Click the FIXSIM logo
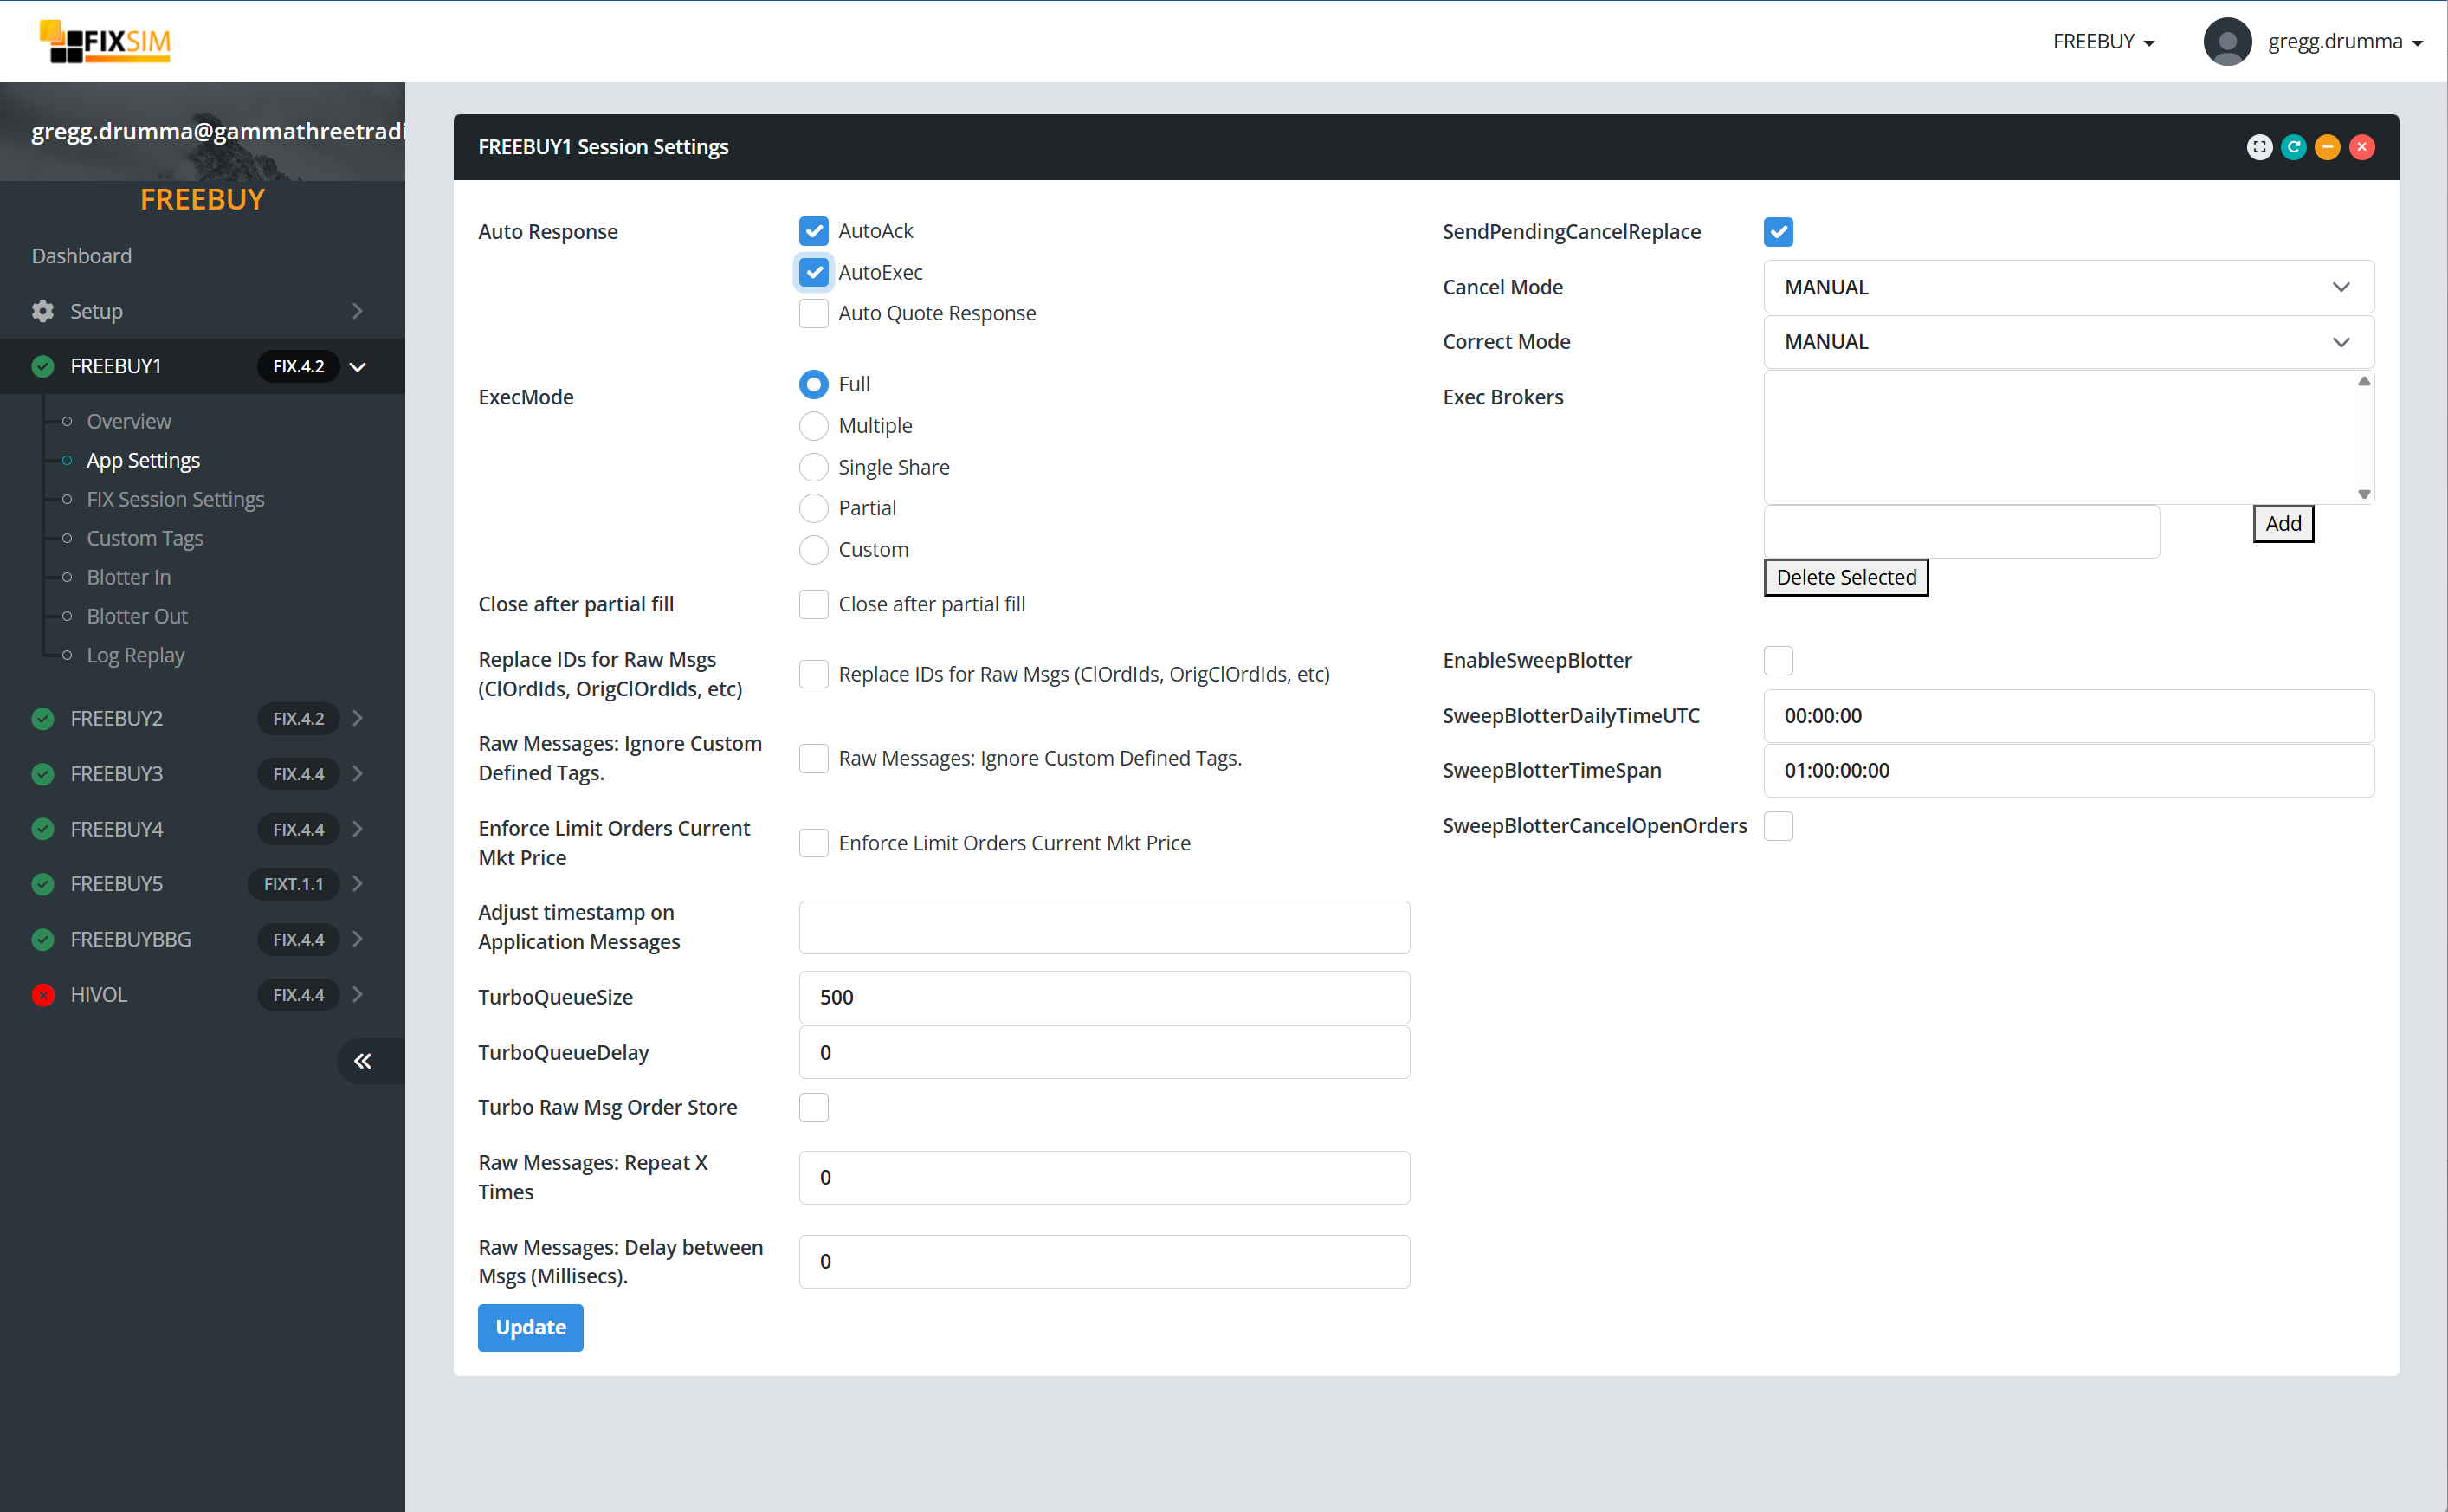 click(105, 41)
